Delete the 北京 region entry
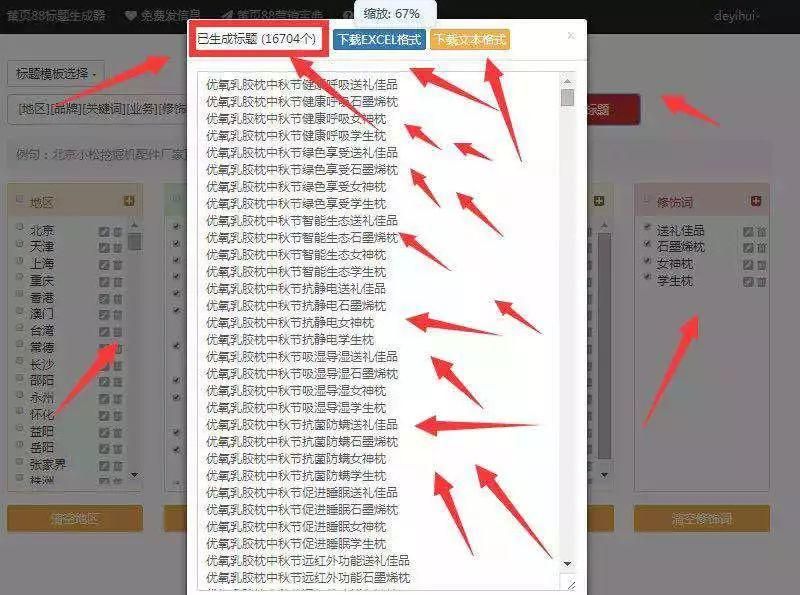Screen dimensions: 800x595 pos(117,232)
